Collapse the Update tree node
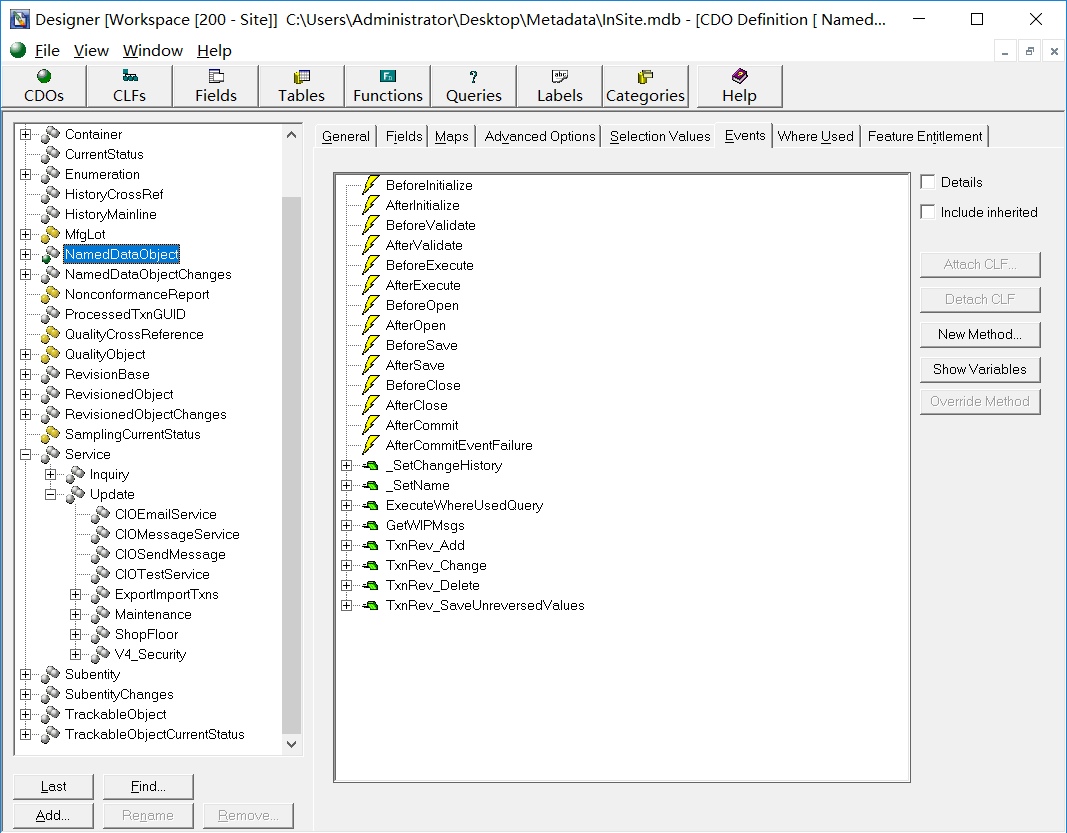The width and height of the screenshot is (1067, 833). click(x=51, y=494)
